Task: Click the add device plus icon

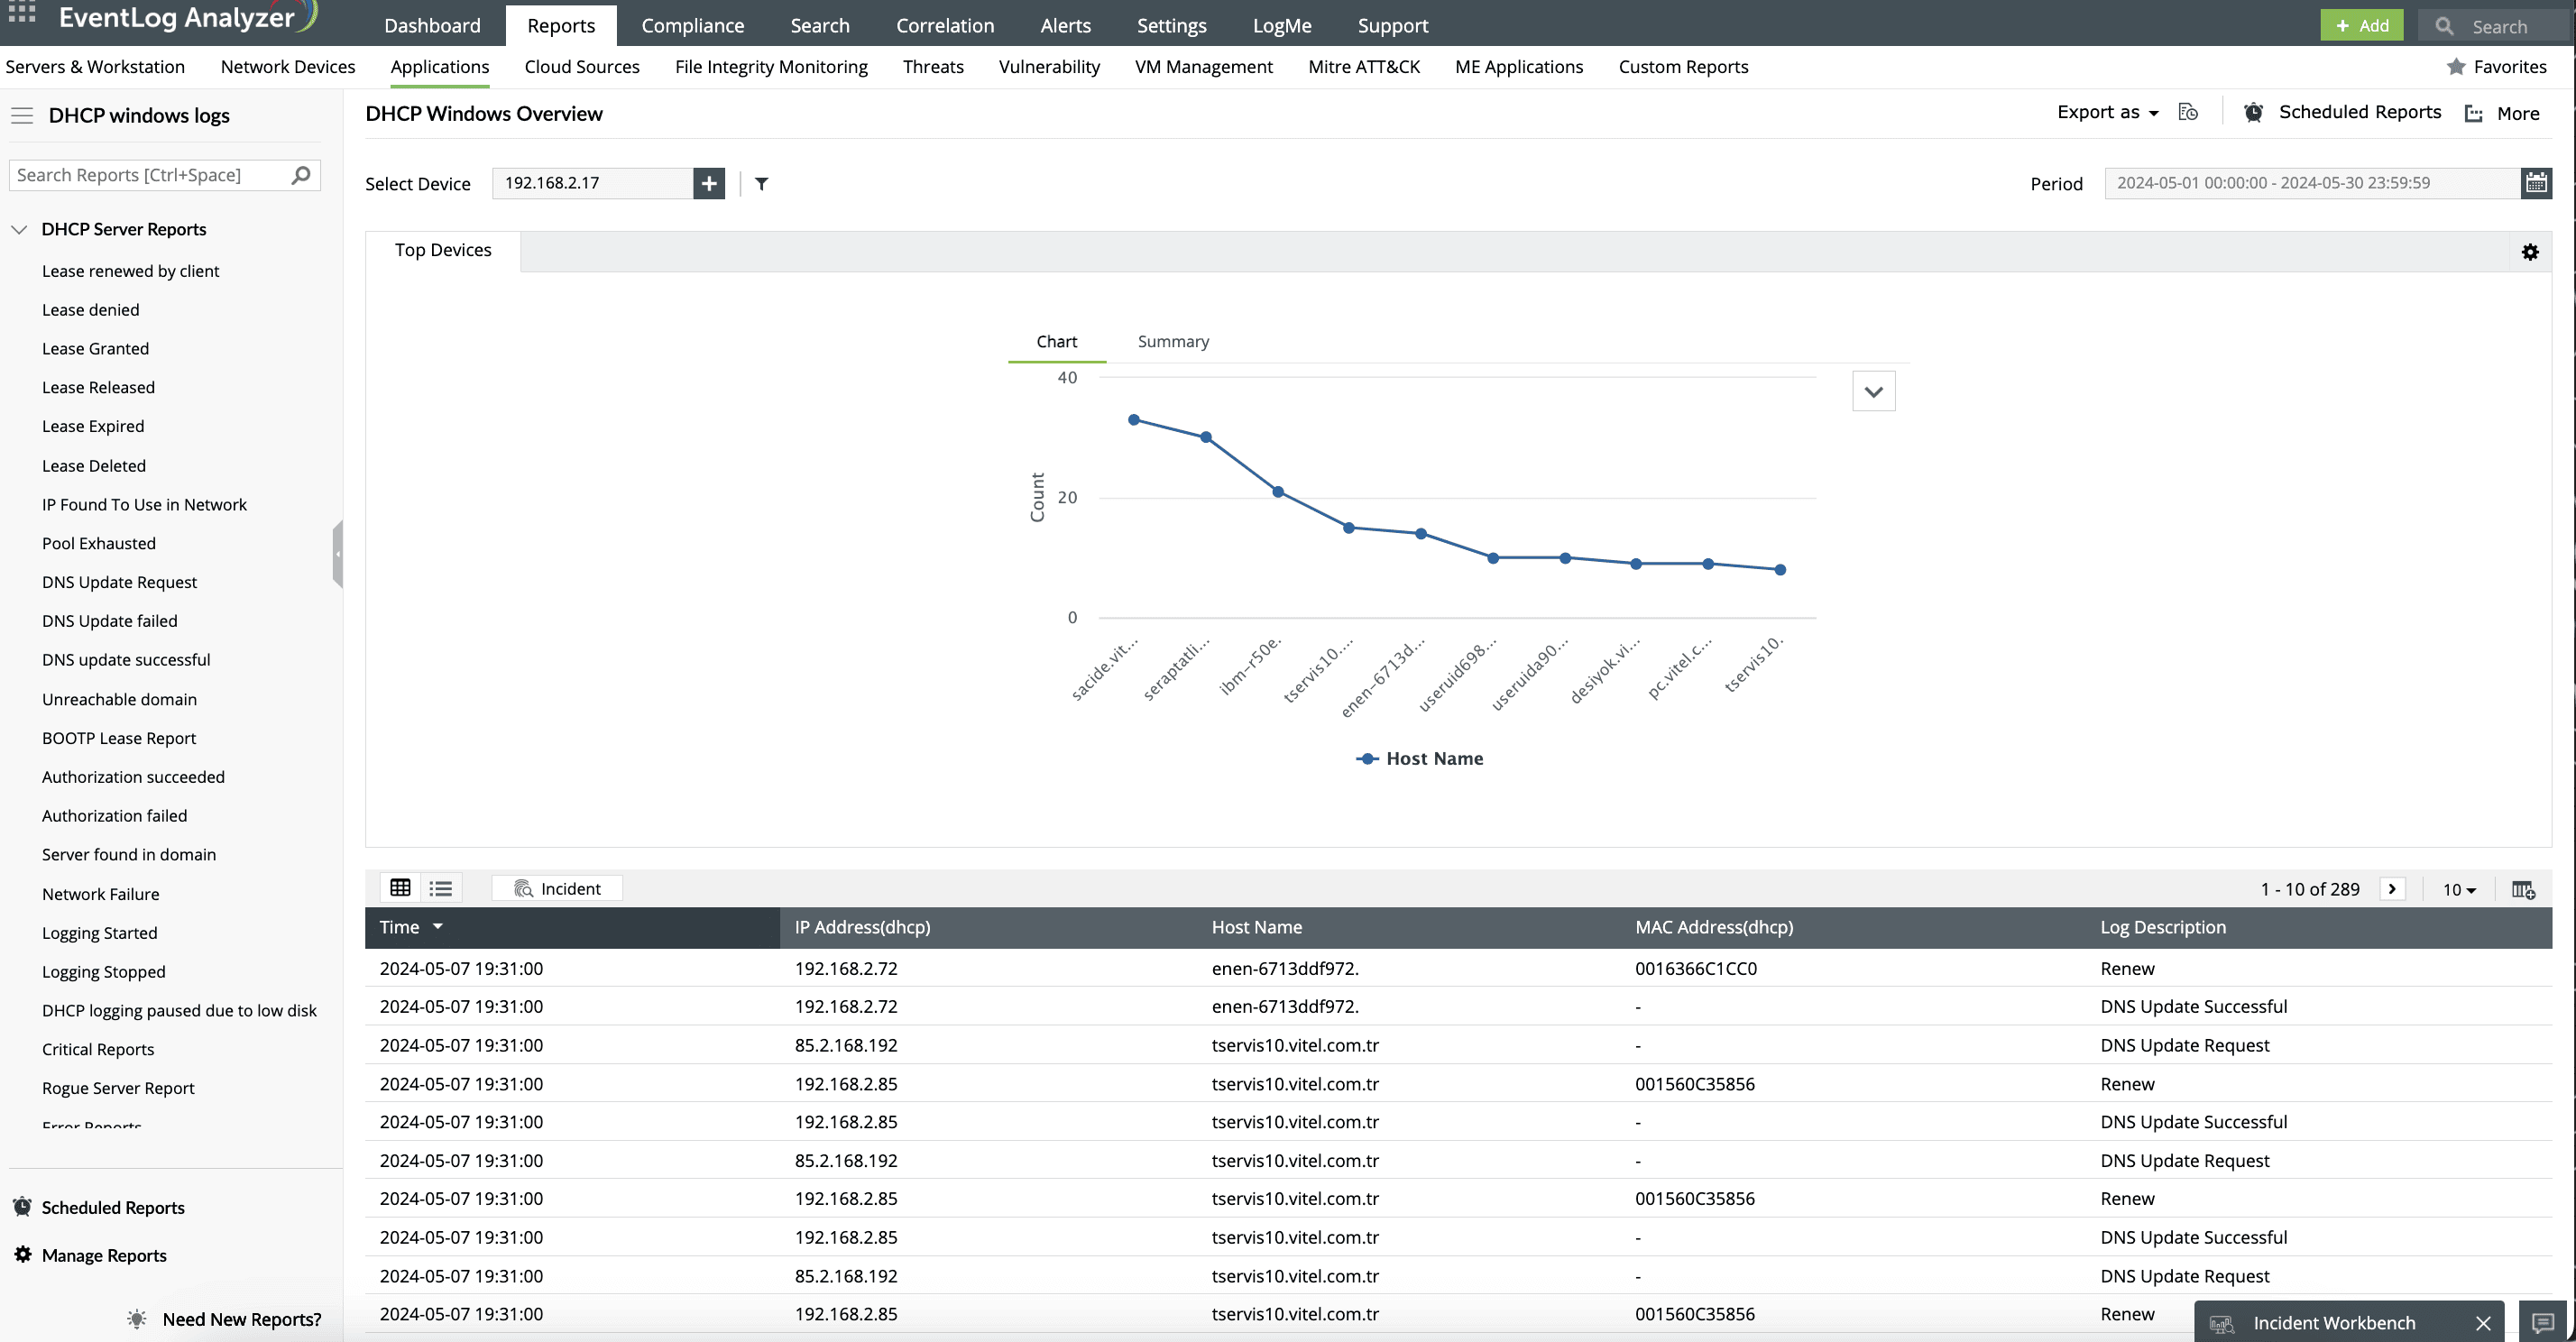Action: [x=708, y=183]
